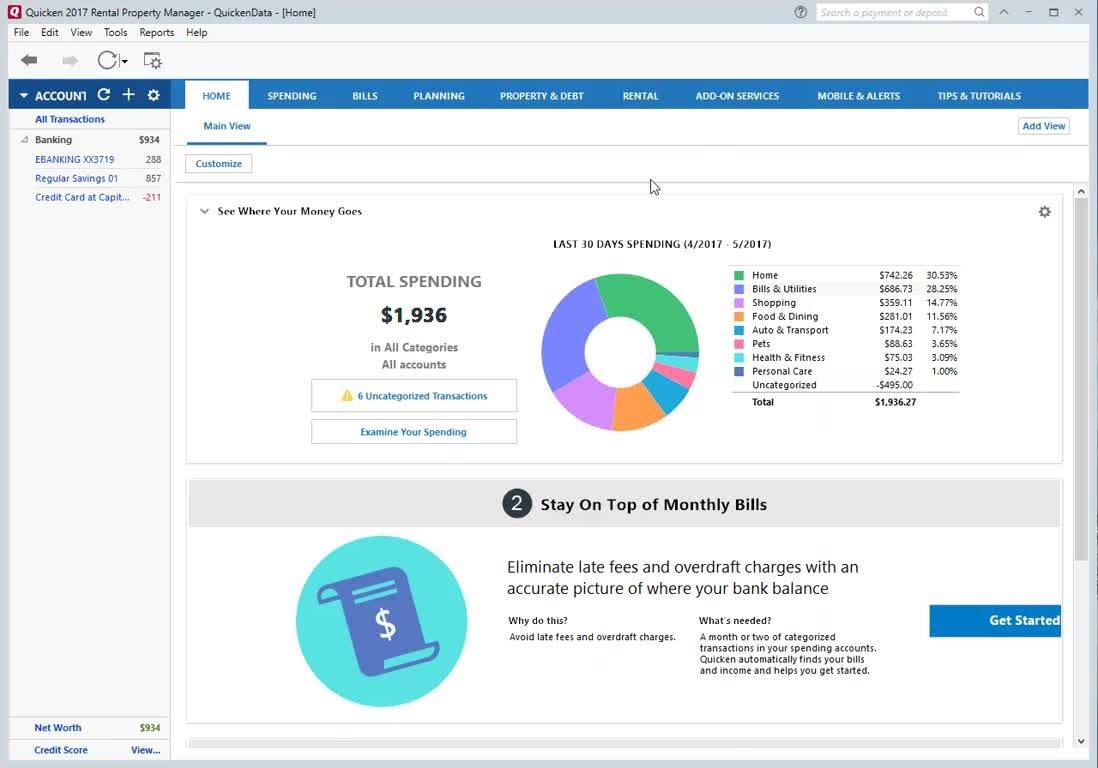Click the One Step Update refresh icon

(107, 61)
